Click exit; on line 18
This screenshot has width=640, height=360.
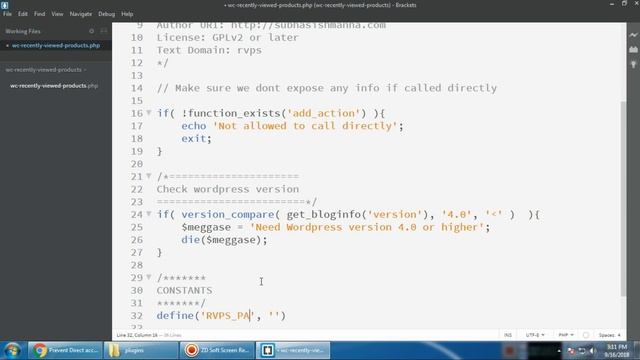tap(196, 138)
